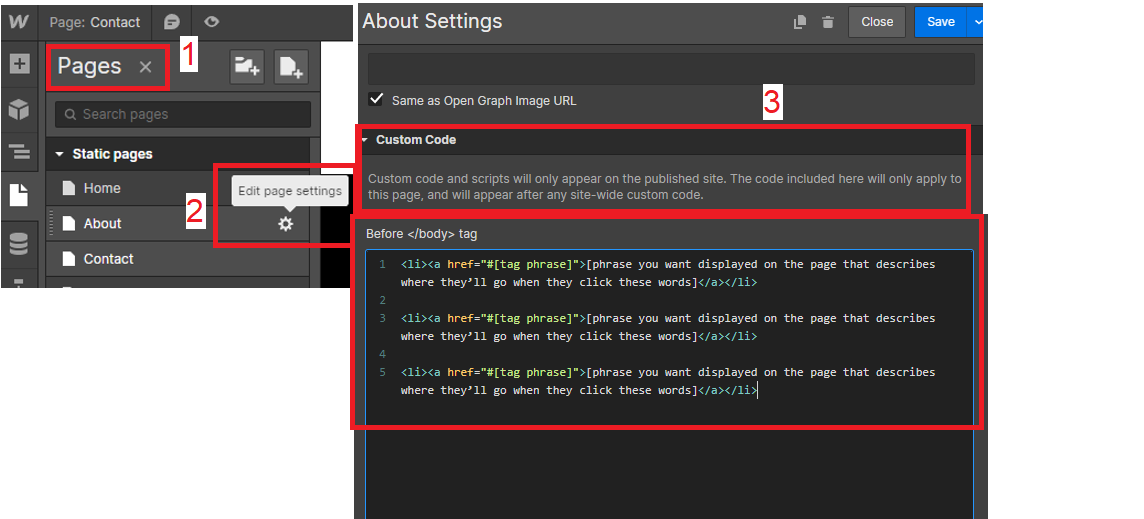Click the Custom code description text
This screenshot has width=1144, height=519.
[x=665, y=187]
